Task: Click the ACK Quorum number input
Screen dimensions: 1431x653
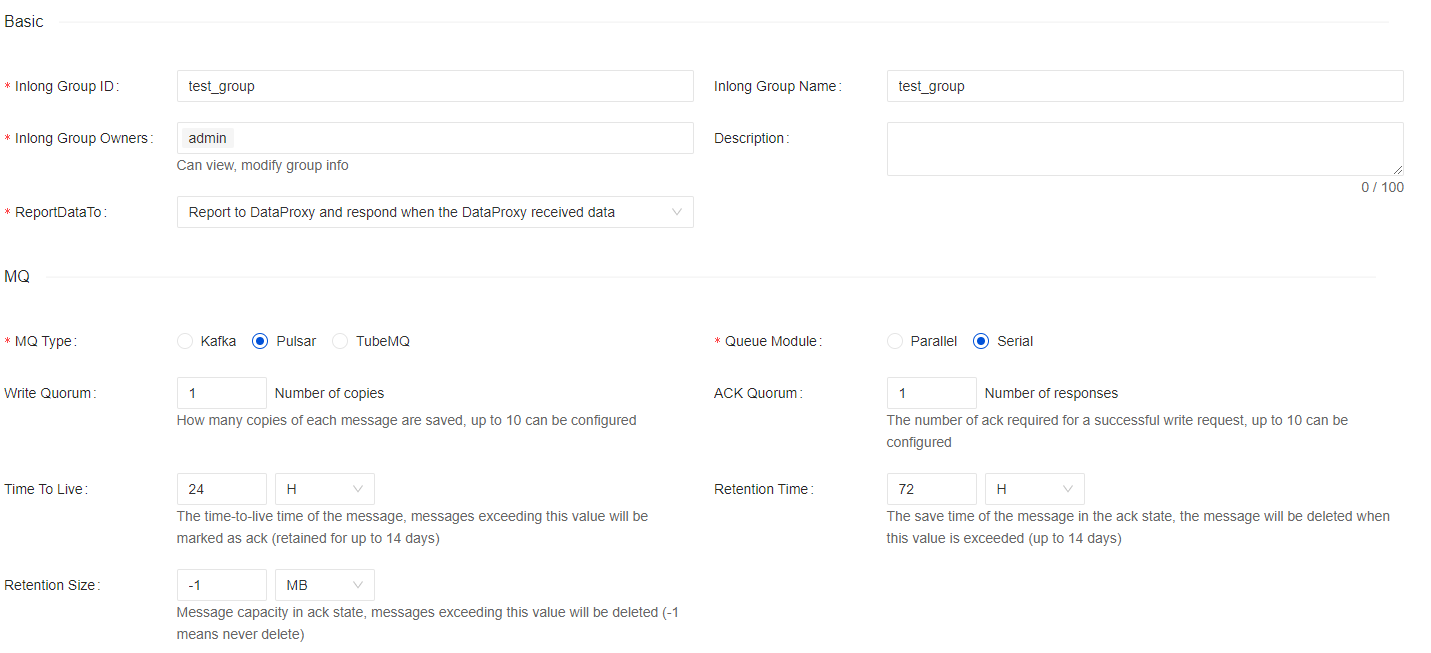Action: coord(931,393)
